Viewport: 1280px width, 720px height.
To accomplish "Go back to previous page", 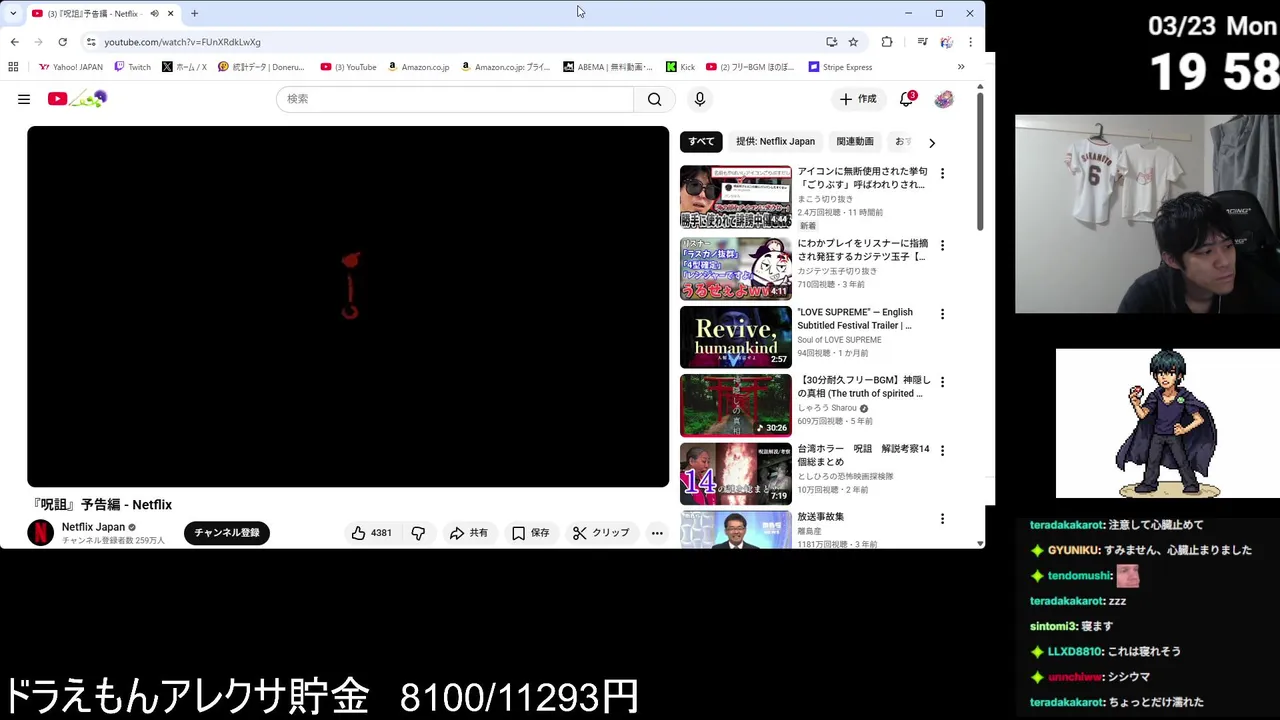I will pos(14,42).
